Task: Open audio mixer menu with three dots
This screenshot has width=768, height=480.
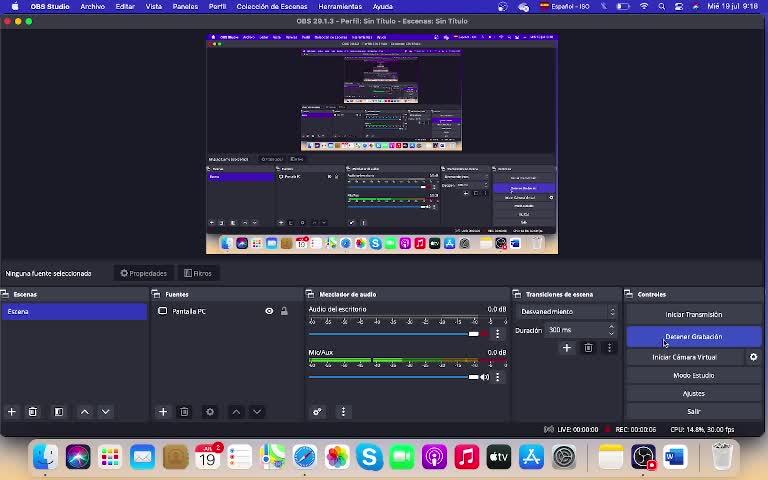Action: [x=343, y=412]
